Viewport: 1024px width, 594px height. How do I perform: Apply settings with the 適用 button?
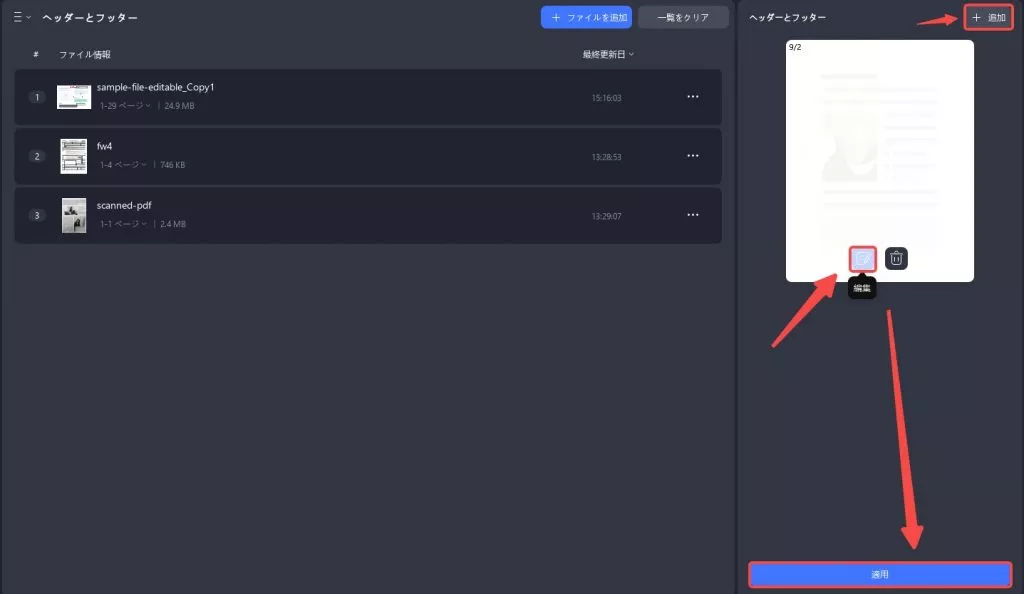(x=880, y=574)
